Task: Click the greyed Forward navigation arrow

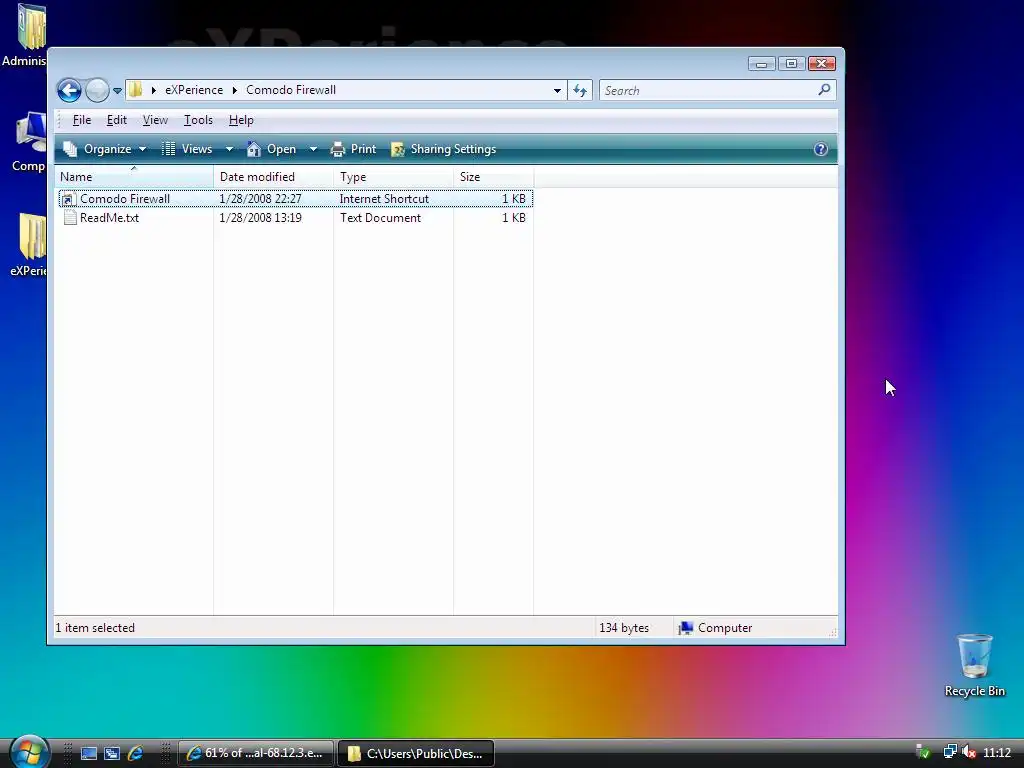Action: [x=97, y=90]
